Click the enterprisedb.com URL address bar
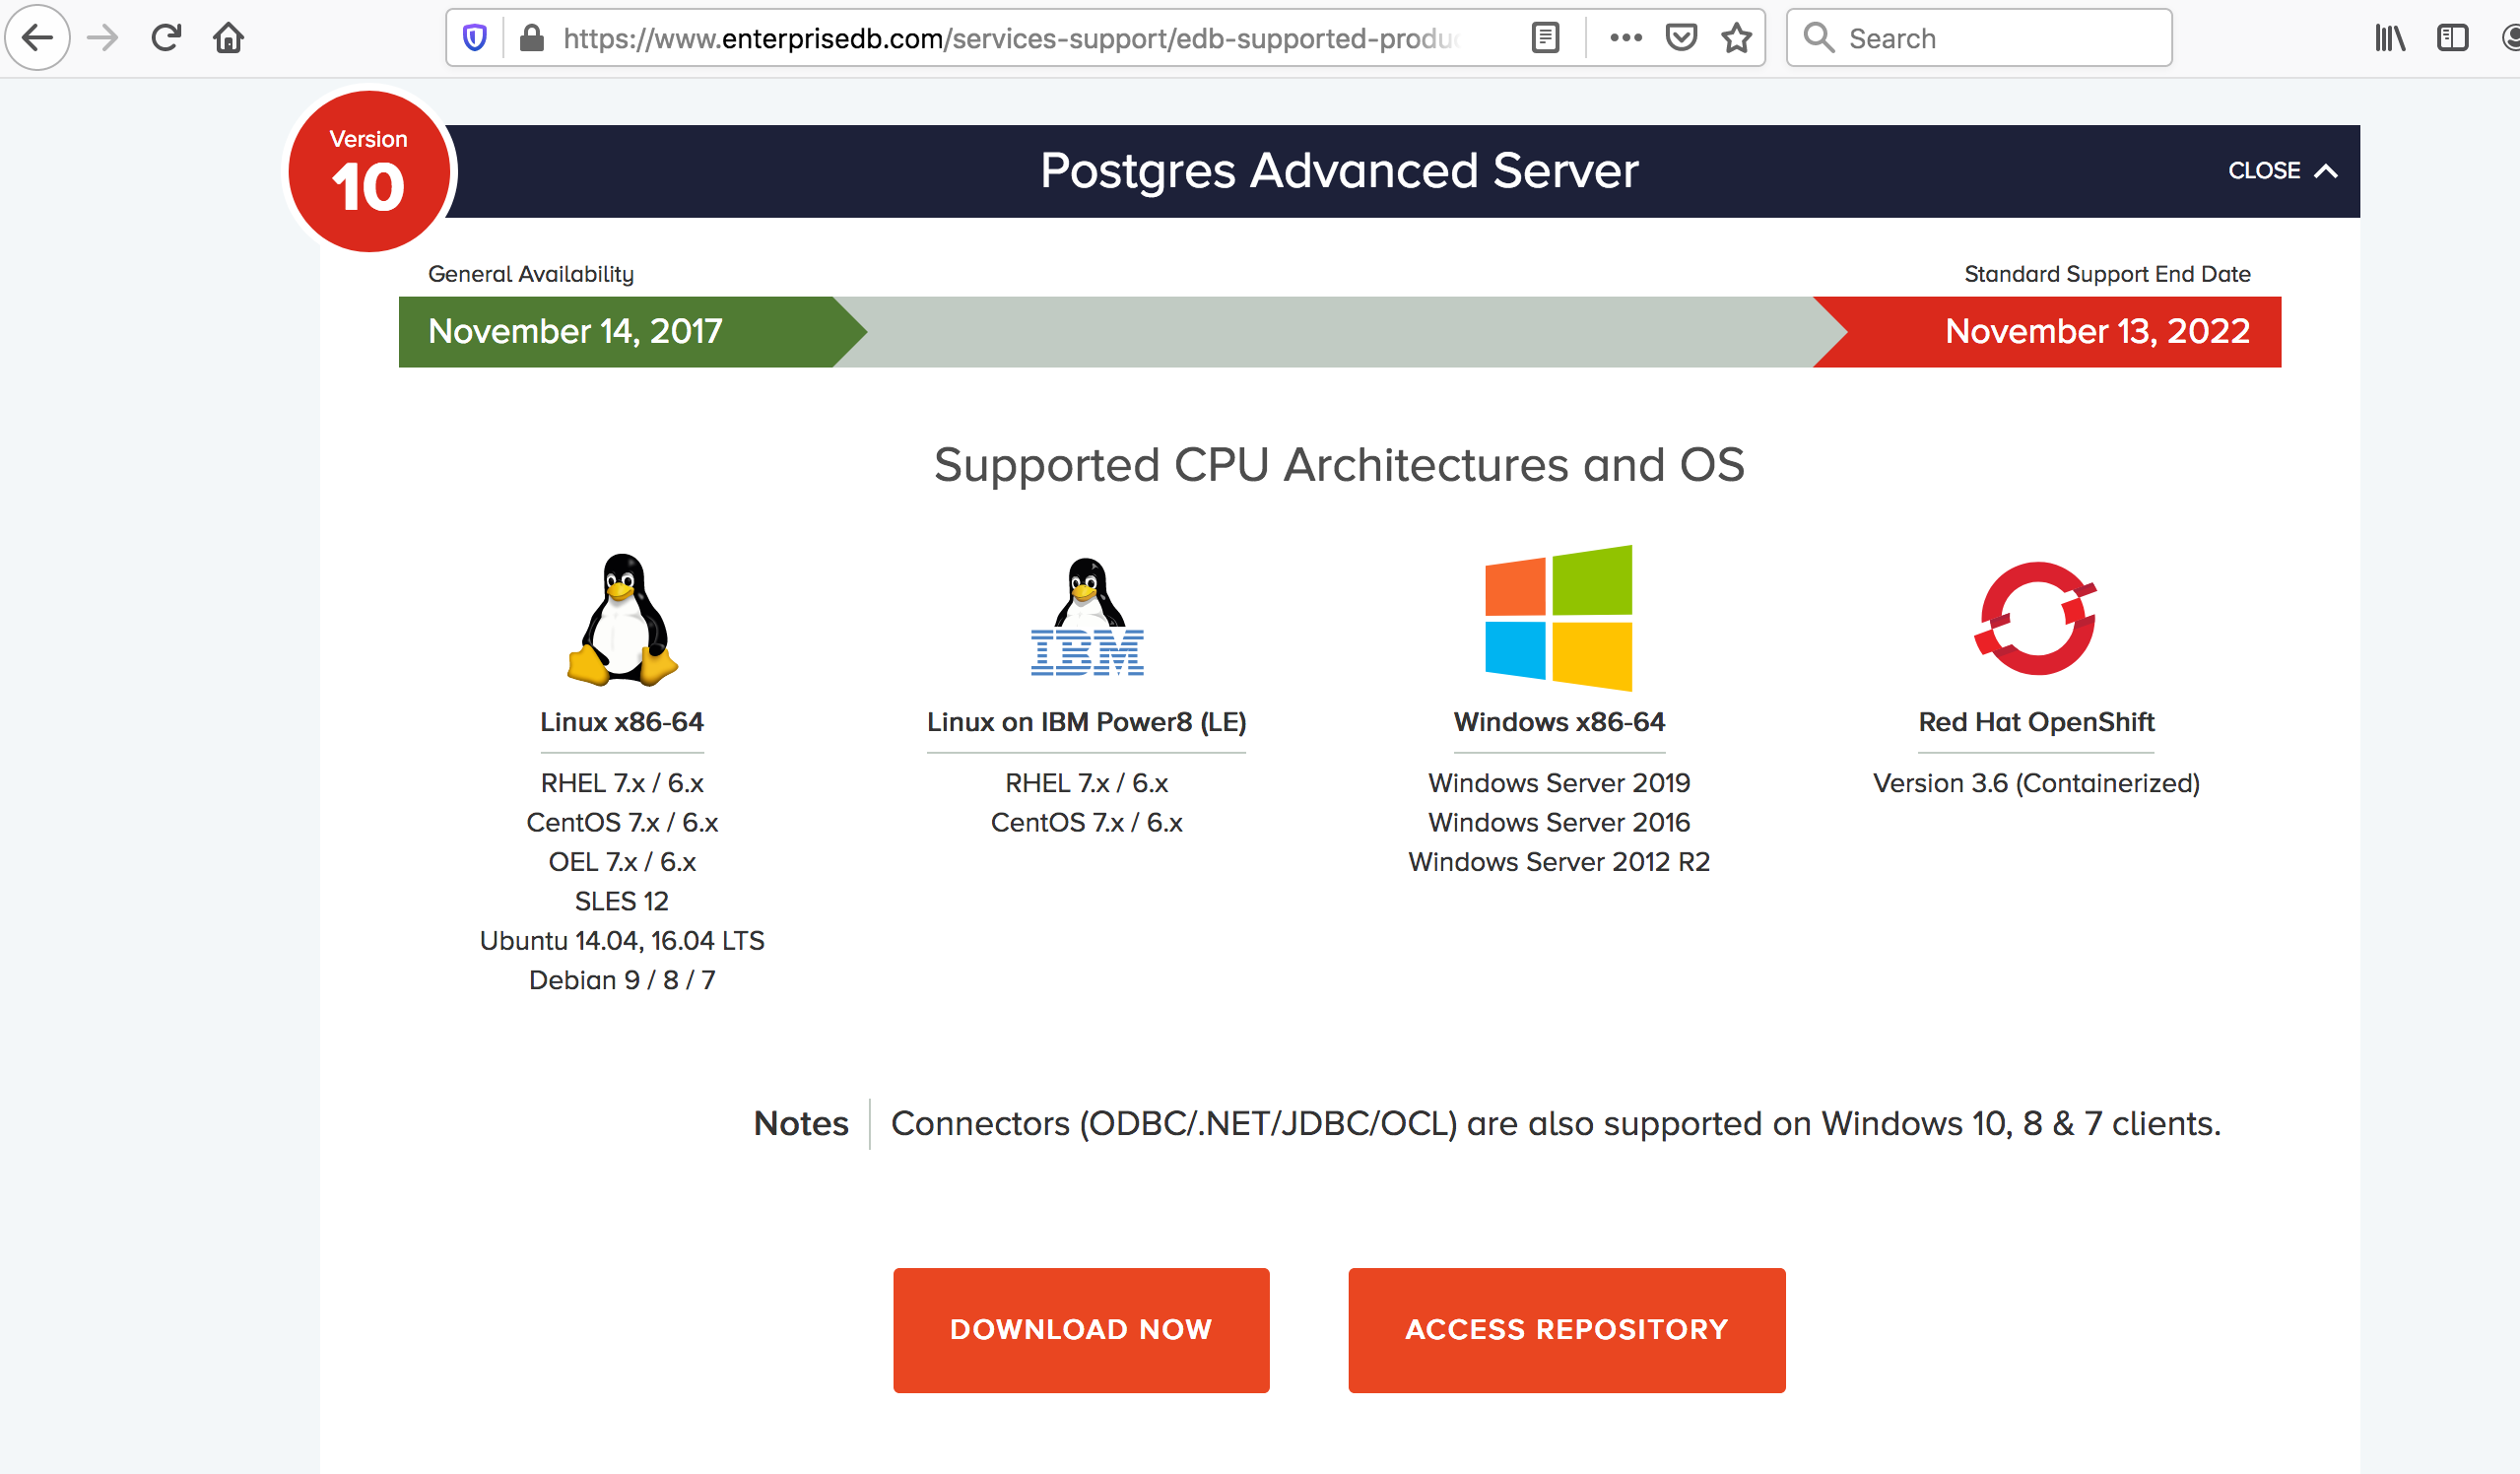The height and width of the screenshot is (1474, 2520). point(1010,38)
